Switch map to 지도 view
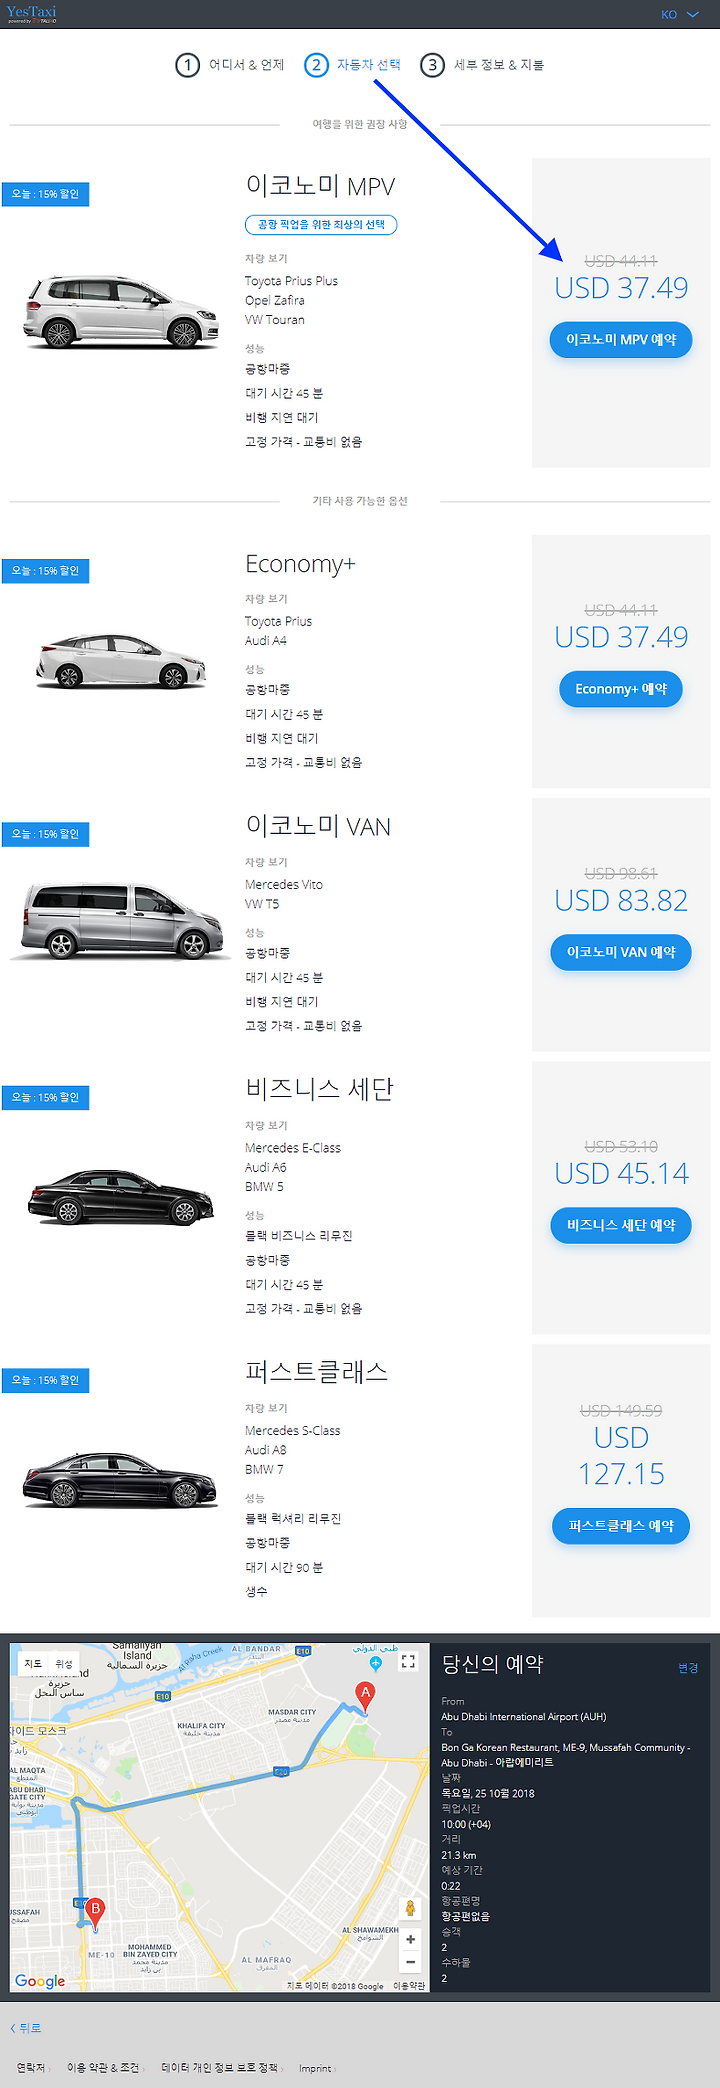Screen dimensions: 720x2088 33,1664
